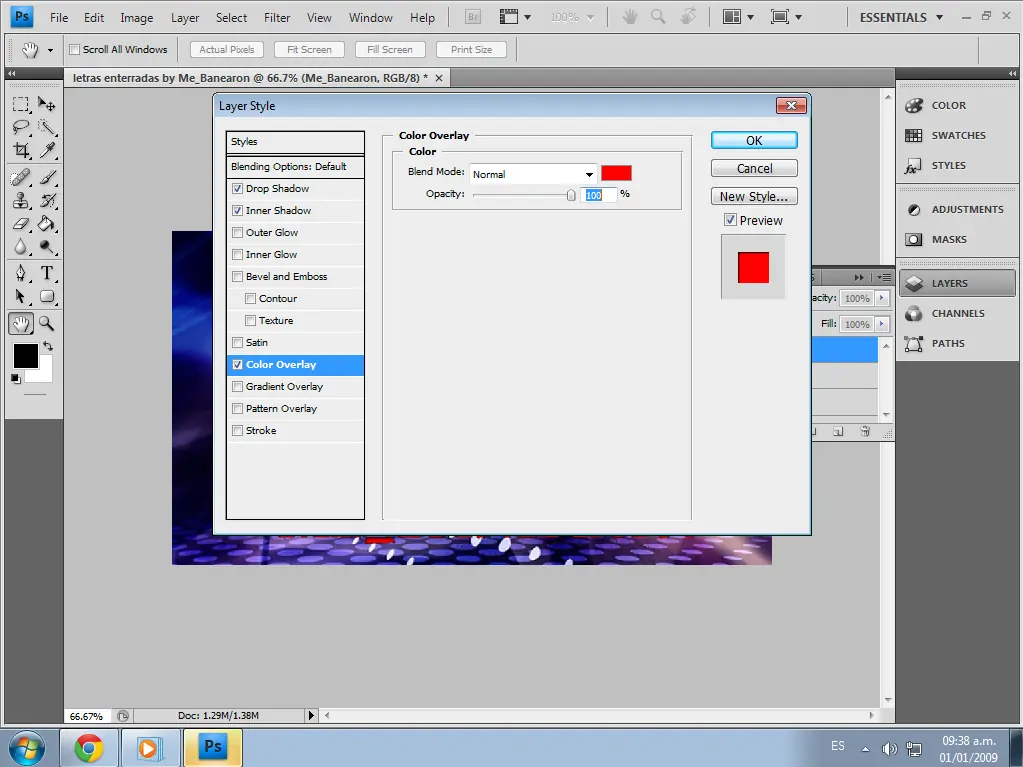Screen dimensions: 1023x767
Task: Select the History Brush tool
Action: (x=46, y=200)
